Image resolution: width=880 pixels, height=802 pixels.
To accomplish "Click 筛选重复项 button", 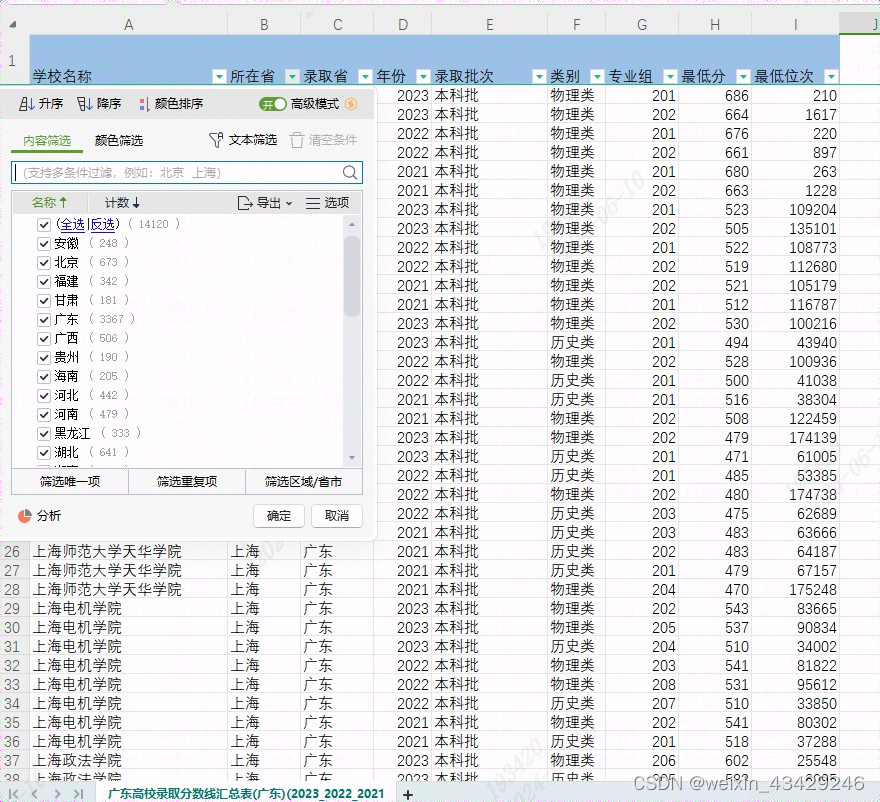I will pos(187,482).
